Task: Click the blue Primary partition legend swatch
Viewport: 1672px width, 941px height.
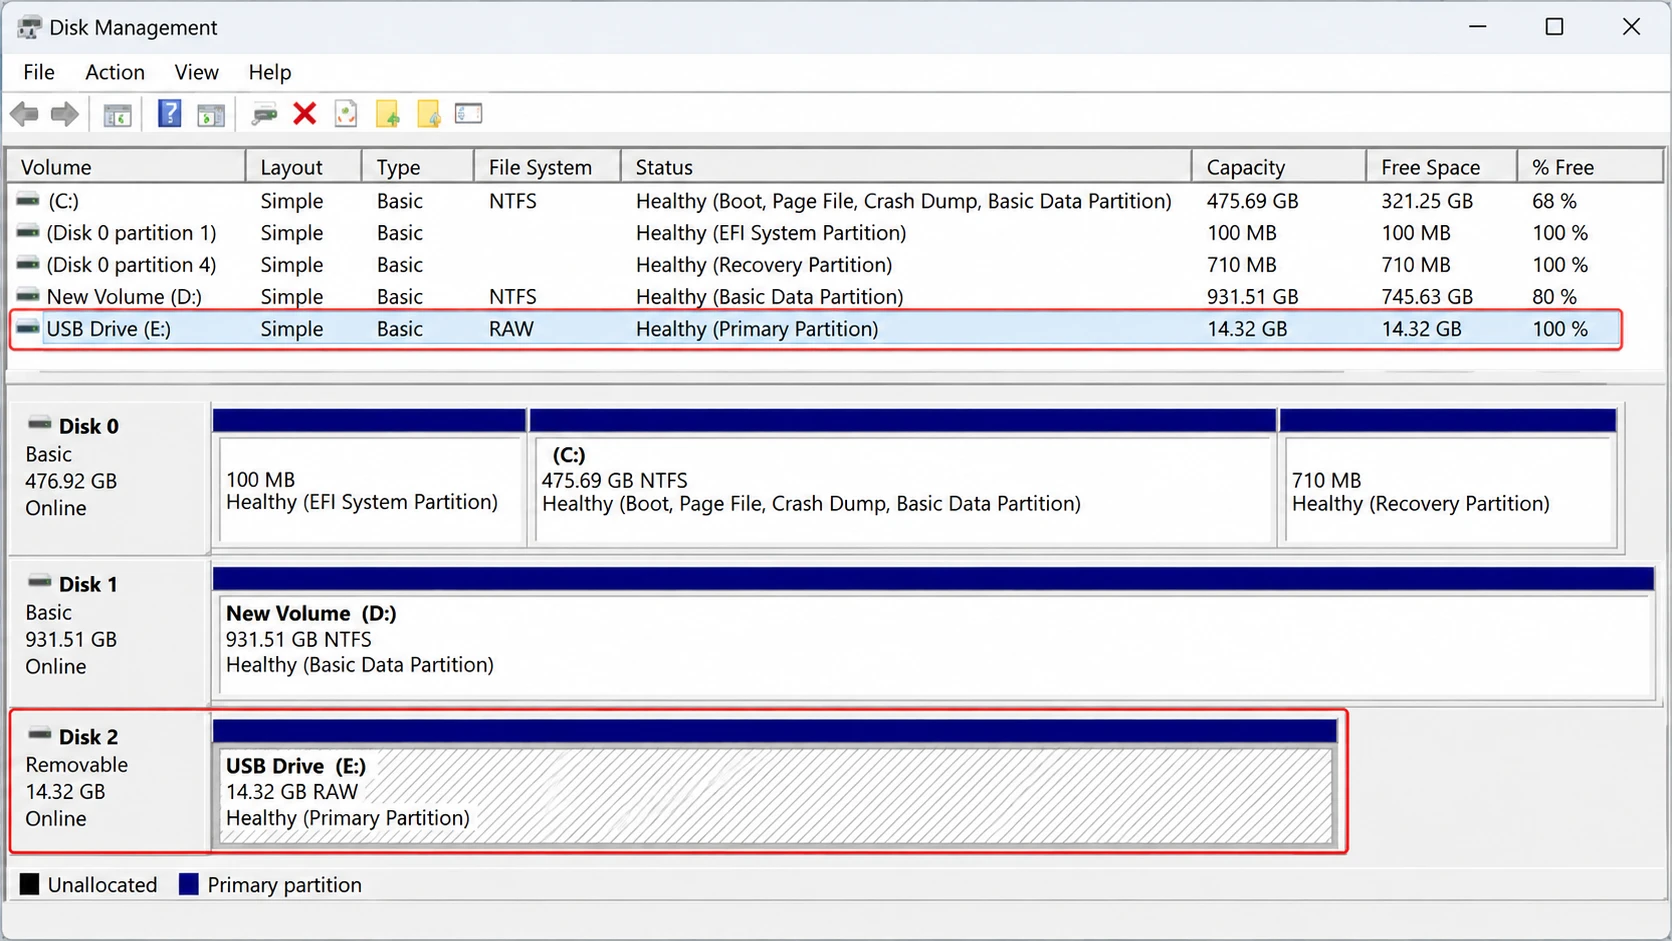Action: [x=189, y=884]
